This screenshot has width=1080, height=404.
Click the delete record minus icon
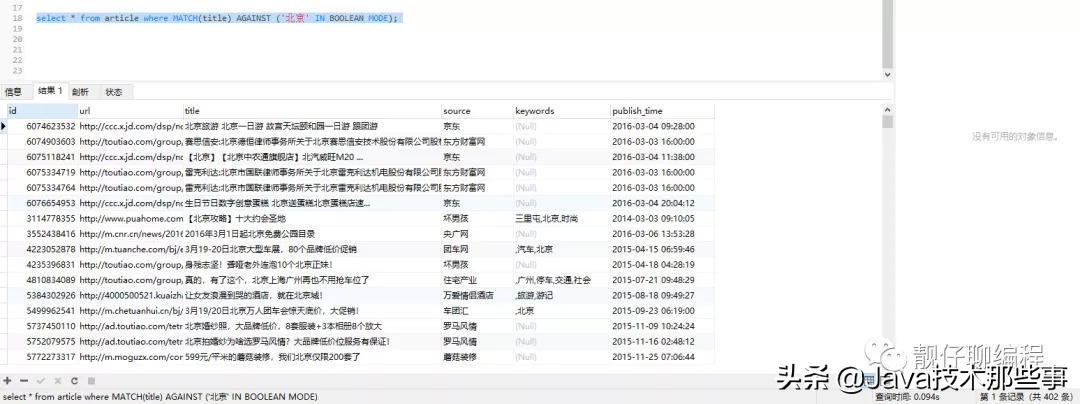(x=24, y=381)
